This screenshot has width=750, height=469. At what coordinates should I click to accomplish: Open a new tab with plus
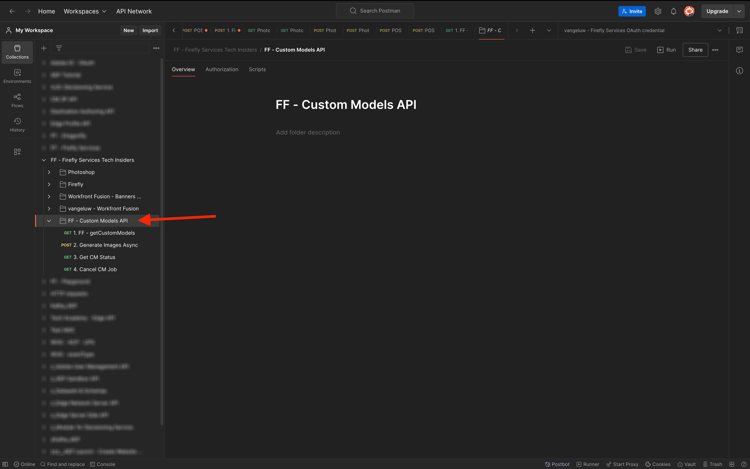point(532,30)
